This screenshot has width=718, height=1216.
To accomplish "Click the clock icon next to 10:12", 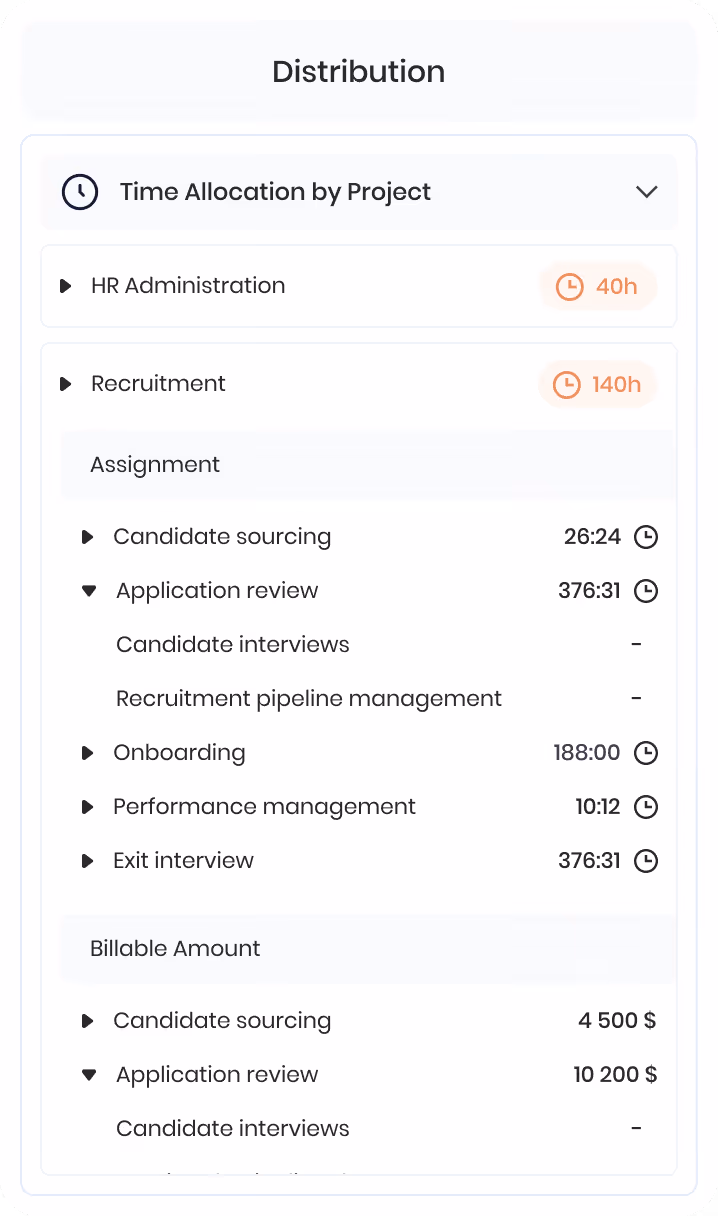I will click(647, 808).
